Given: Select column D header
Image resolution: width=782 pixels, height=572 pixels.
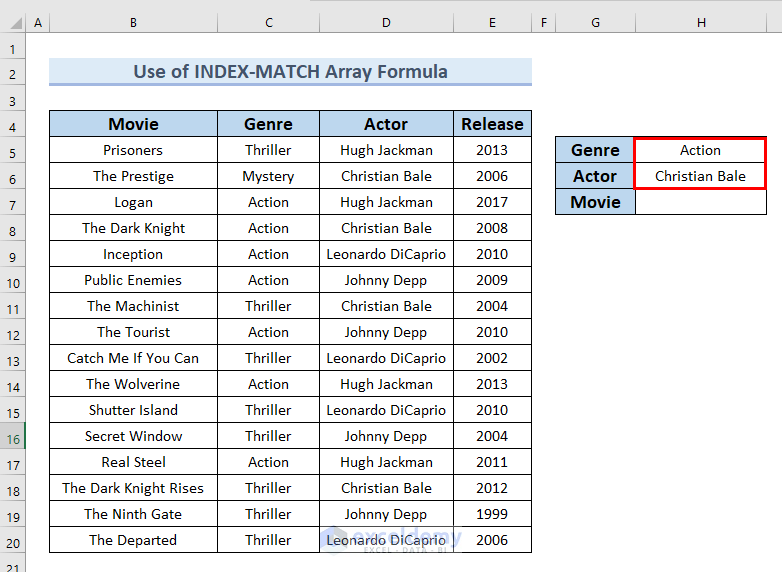Looking at the screenshot, I should point(386,22).
